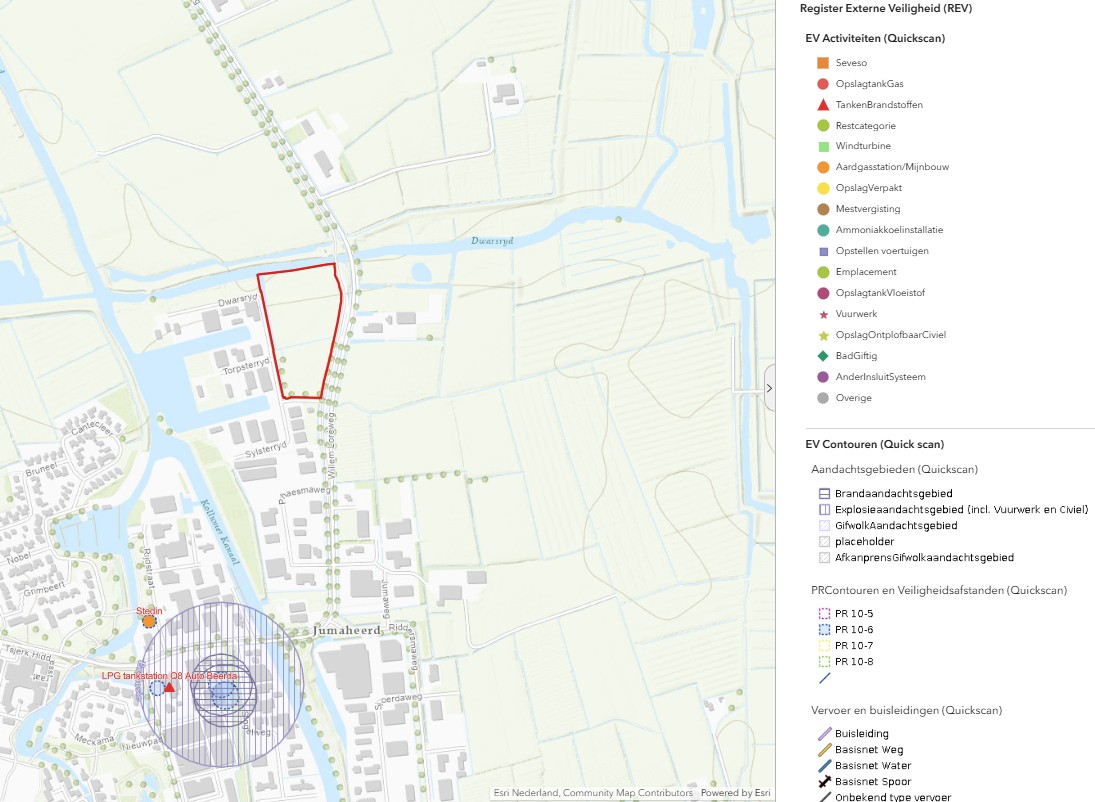Screen dimensions: 1095x802
Task: Click the TankenBrandstoffen red triangle legend icon
Action: (x=823, y=105)
